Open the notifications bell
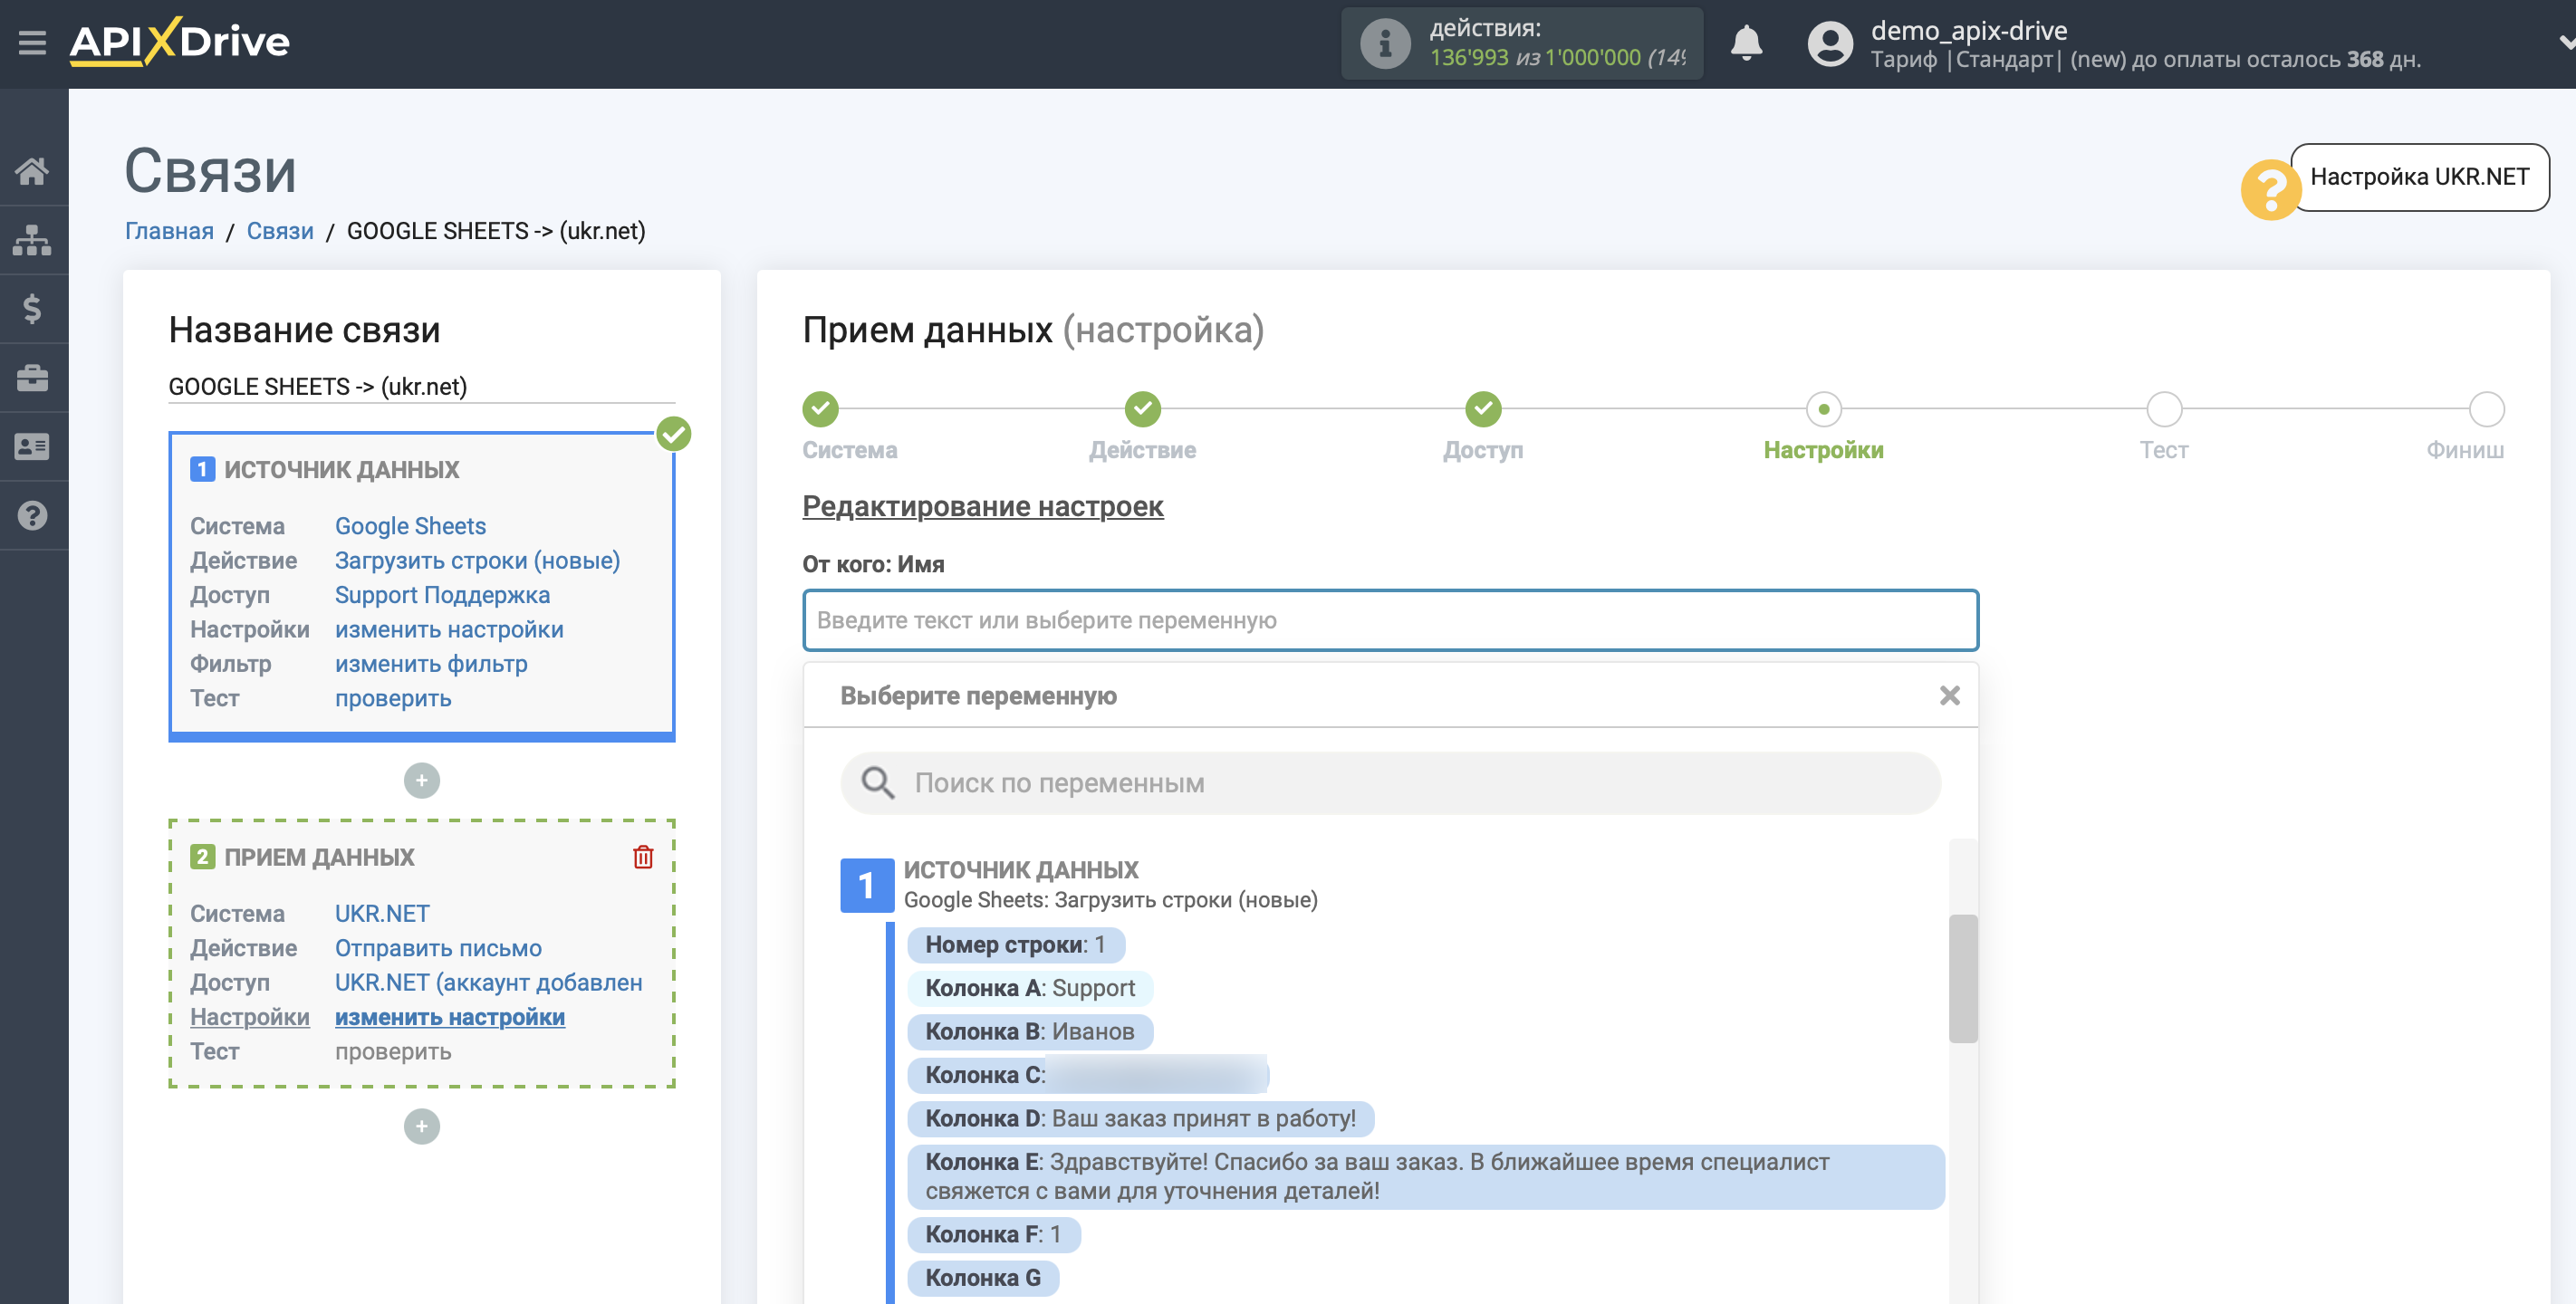Viewport: 2576px width, 1304px height. point(1746,43)
